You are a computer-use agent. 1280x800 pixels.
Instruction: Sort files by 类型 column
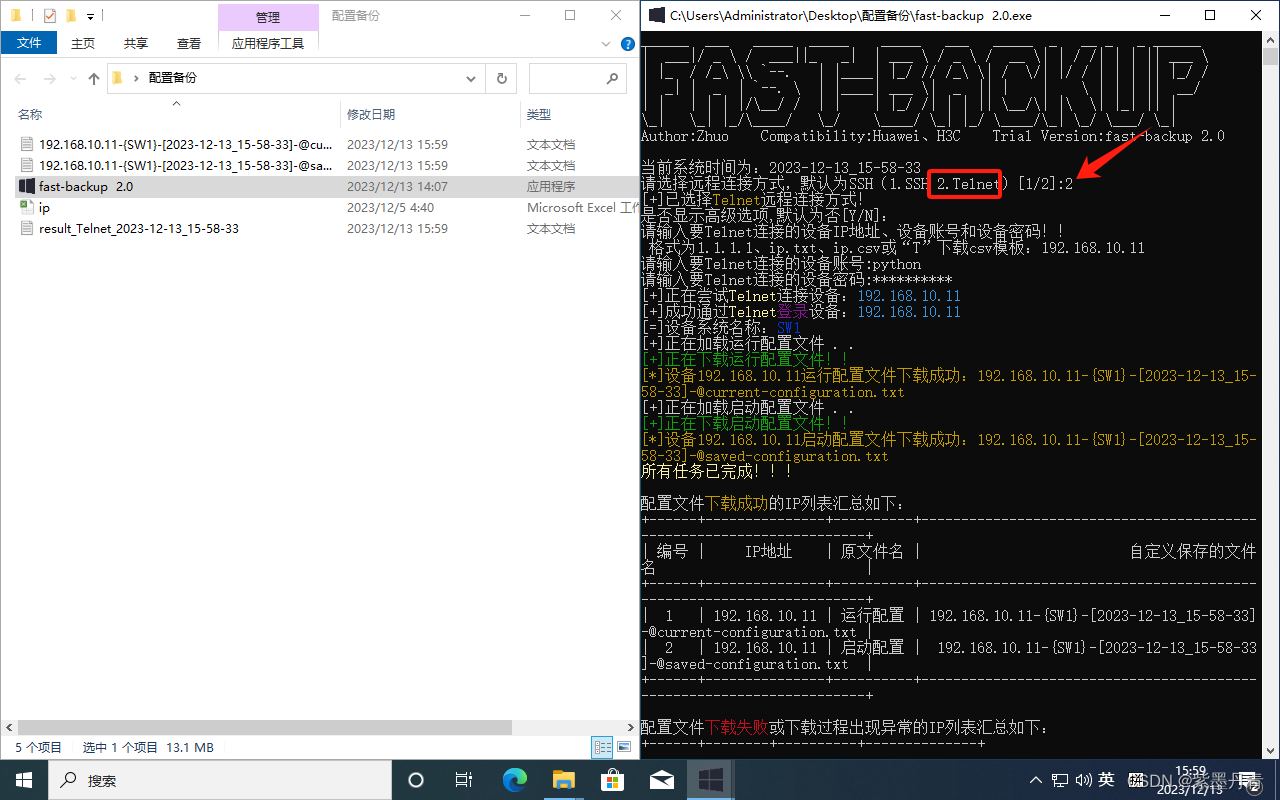(x=539, y=114)
